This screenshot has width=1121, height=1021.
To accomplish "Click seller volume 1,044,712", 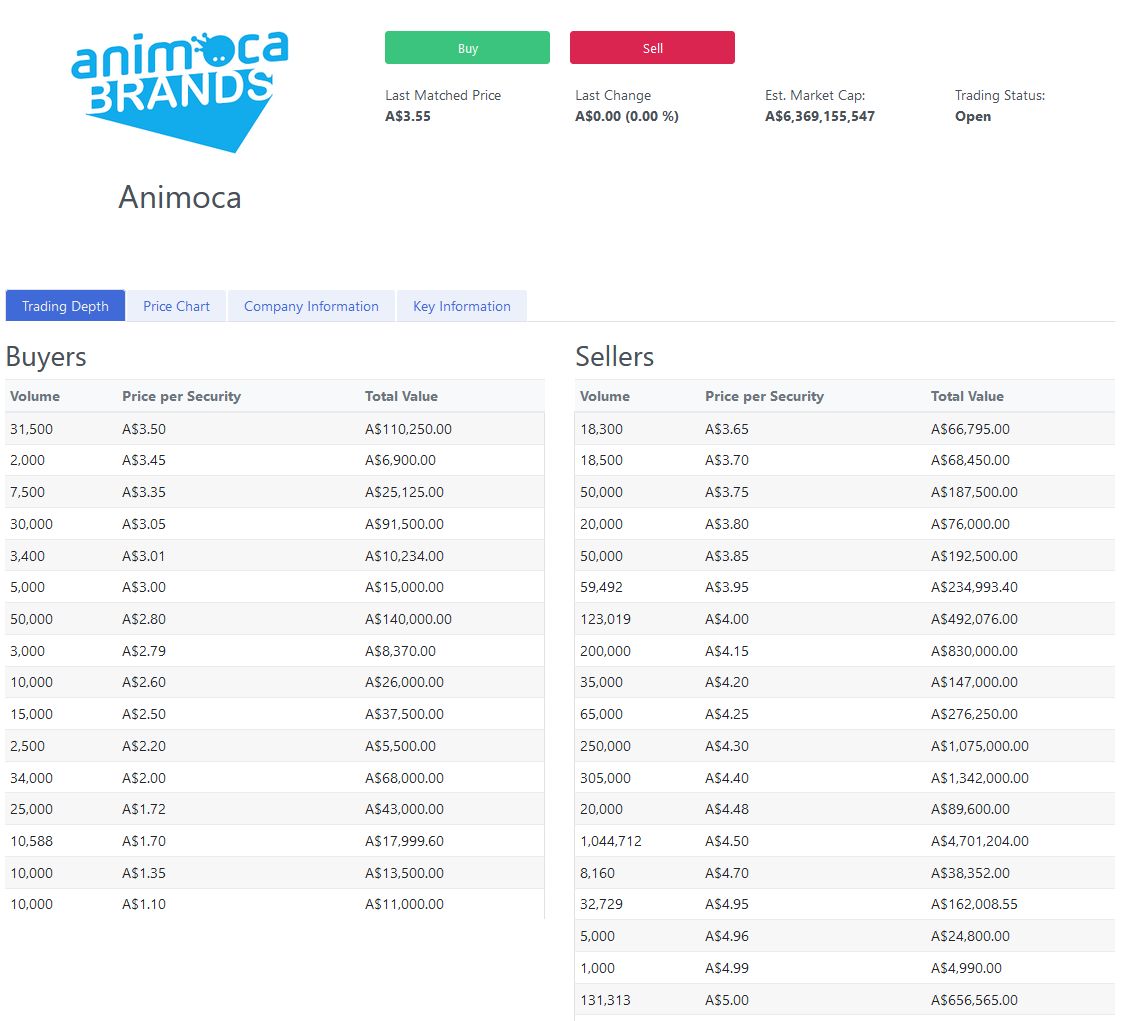I will tap(611, 841).
